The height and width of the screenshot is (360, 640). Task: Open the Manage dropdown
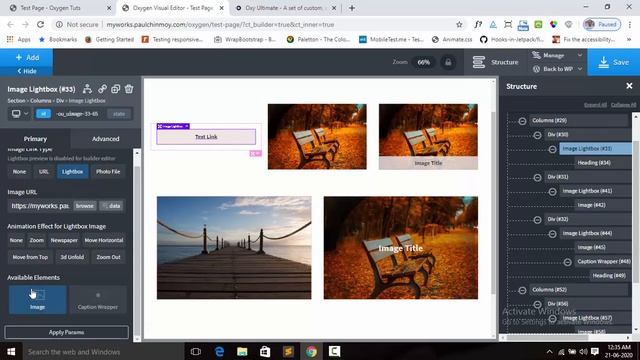pyautogui.click(x=557, y=55)
